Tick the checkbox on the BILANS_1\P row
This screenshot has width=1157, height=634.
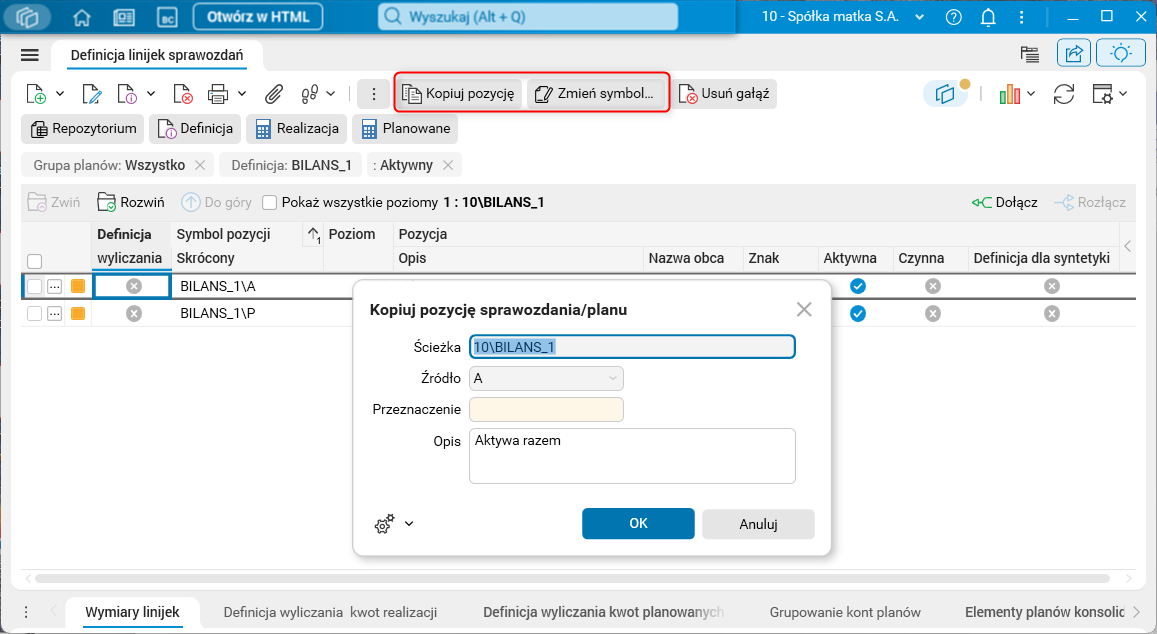click(34, 313)
